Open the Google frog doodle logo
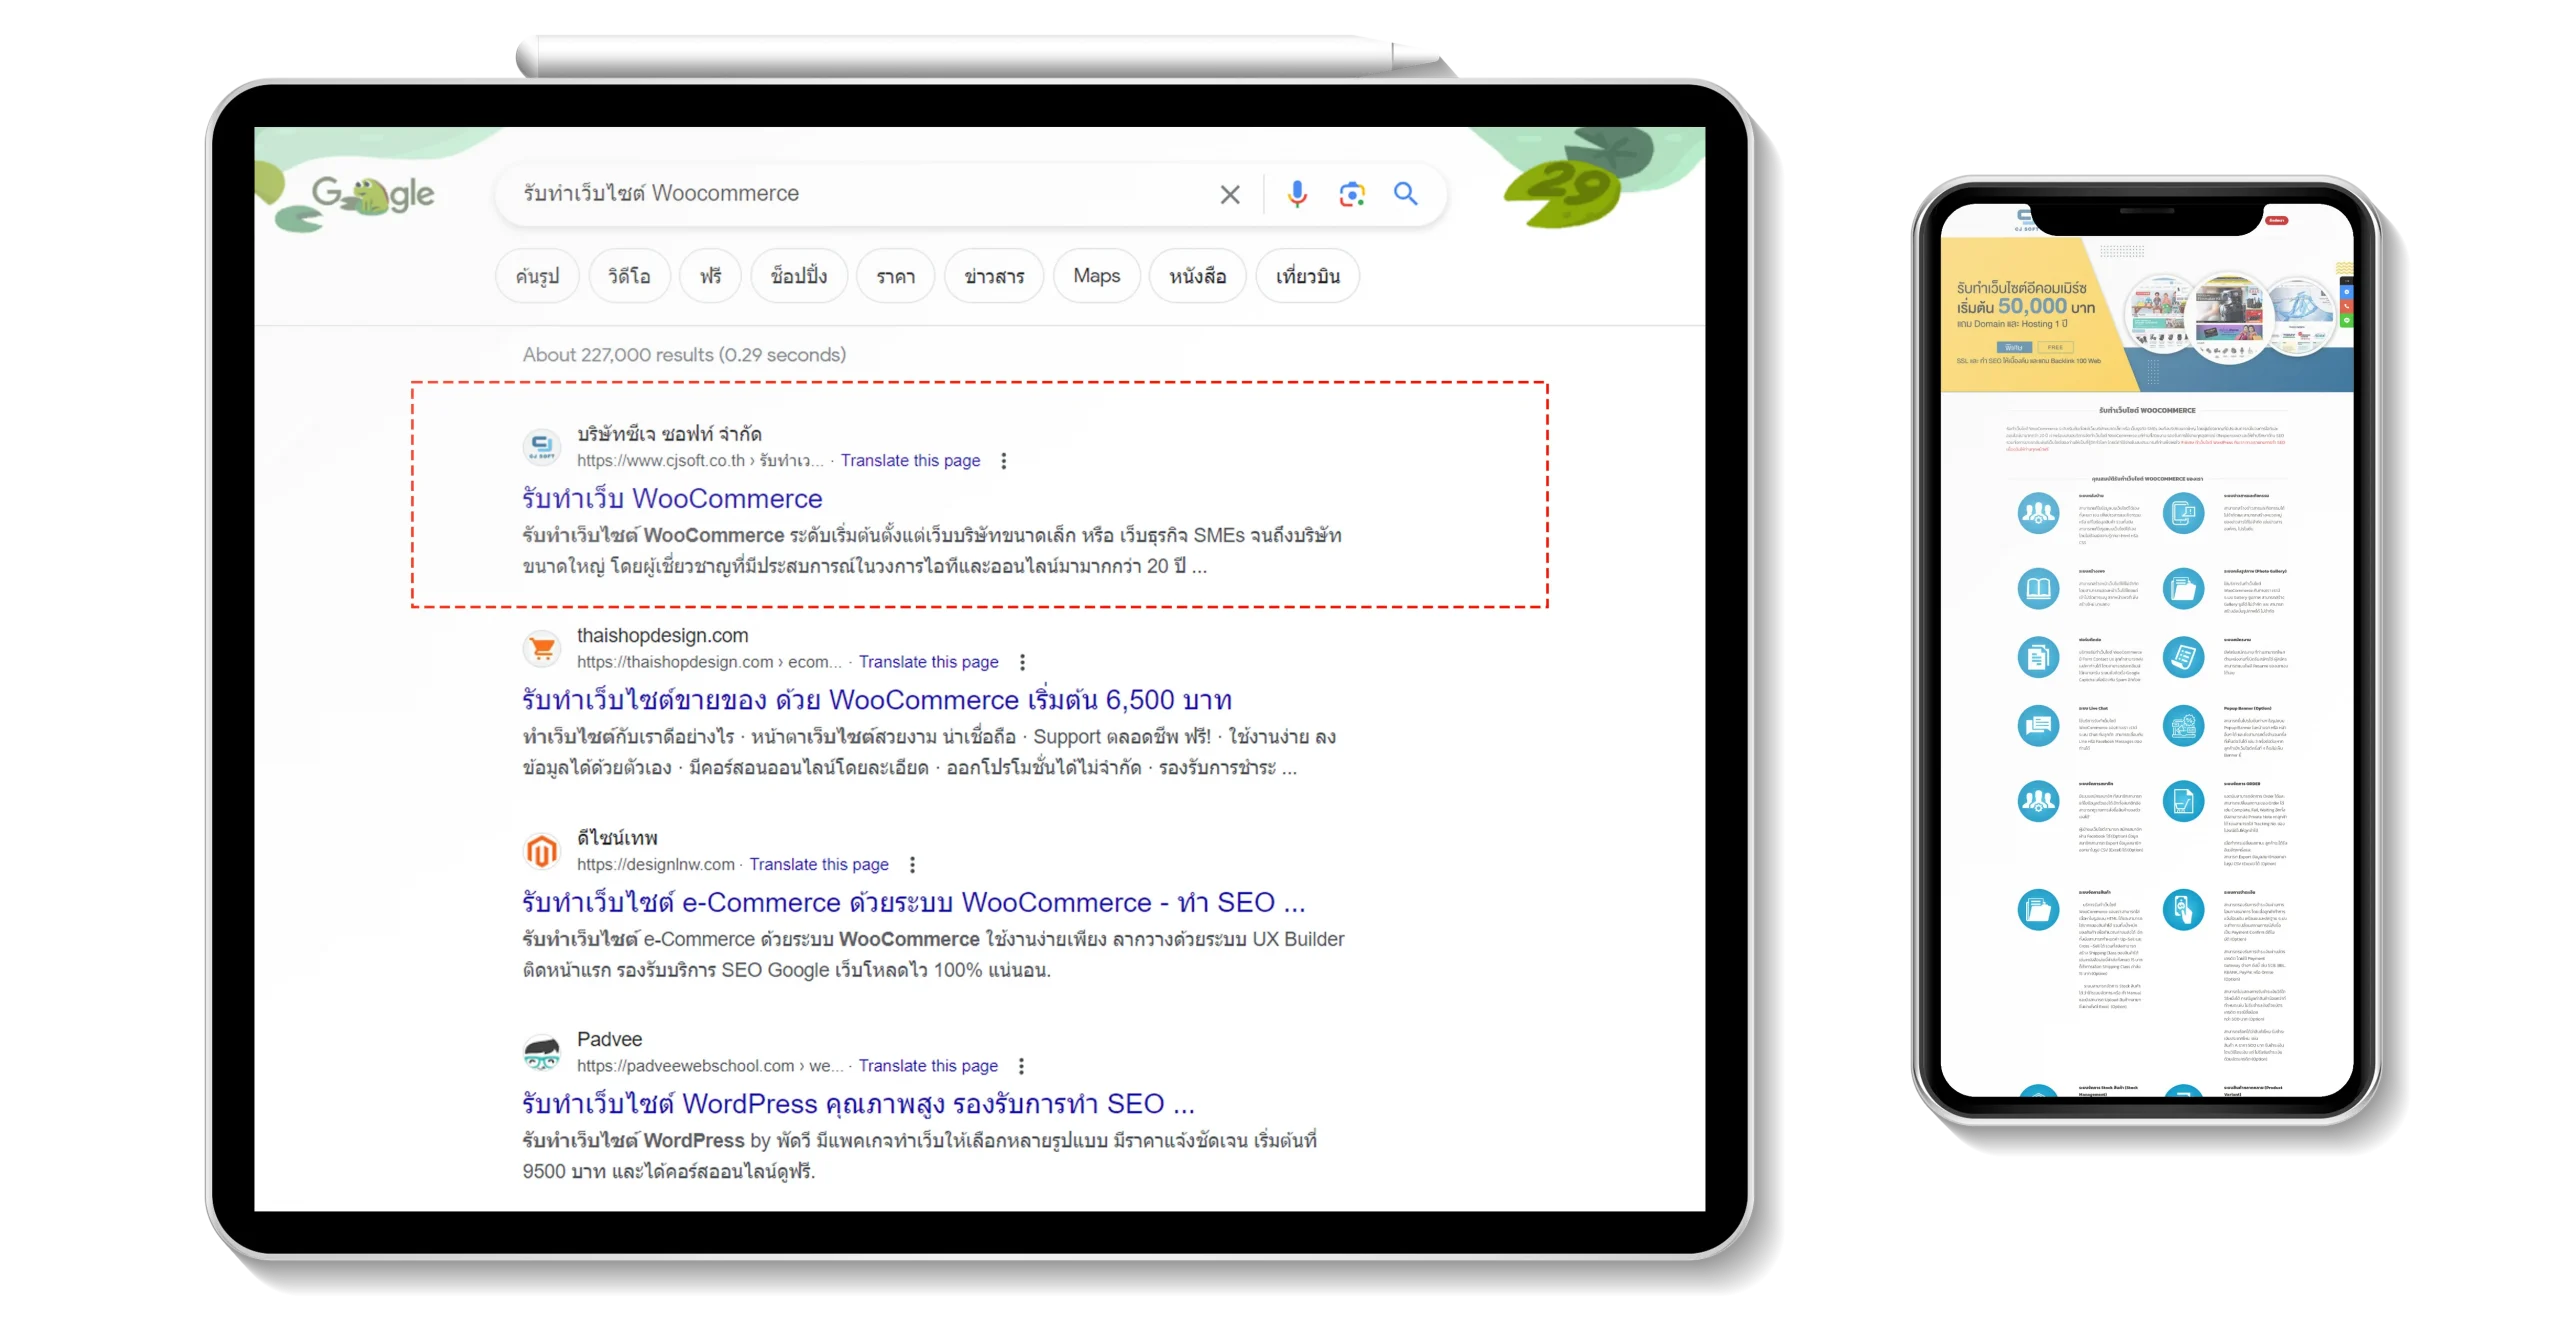This screenshot has height=1343, width=2560. (x=372, y=194)
